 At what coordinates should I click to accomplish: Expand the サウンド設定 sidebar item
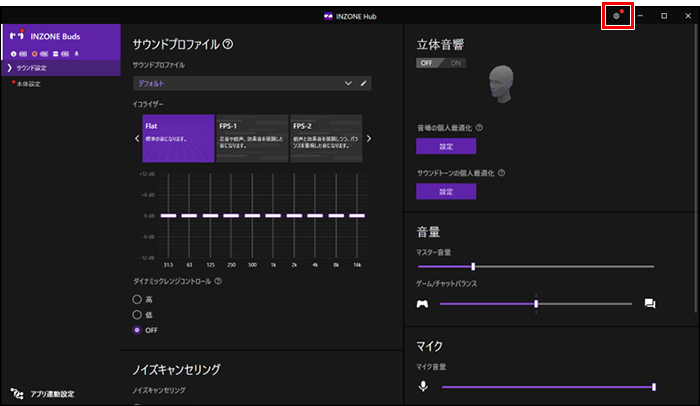61,68
